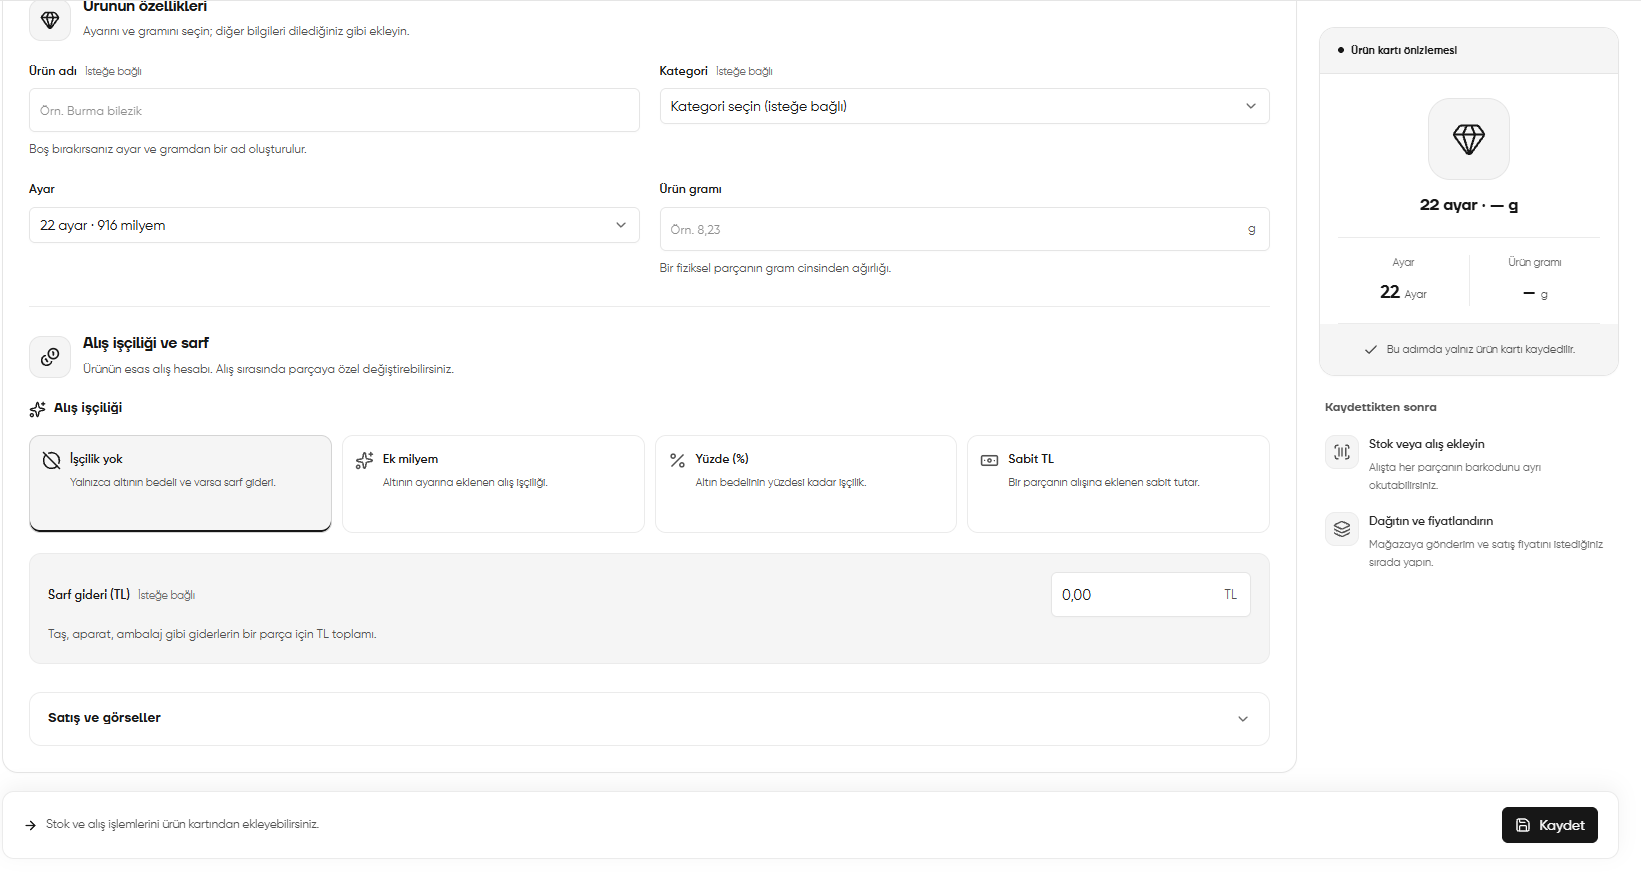Click the Ürün gramı label in preview card
The height and width of the screenshot is (883, 1641).
pyautogui.click(x=1535, y=262)
